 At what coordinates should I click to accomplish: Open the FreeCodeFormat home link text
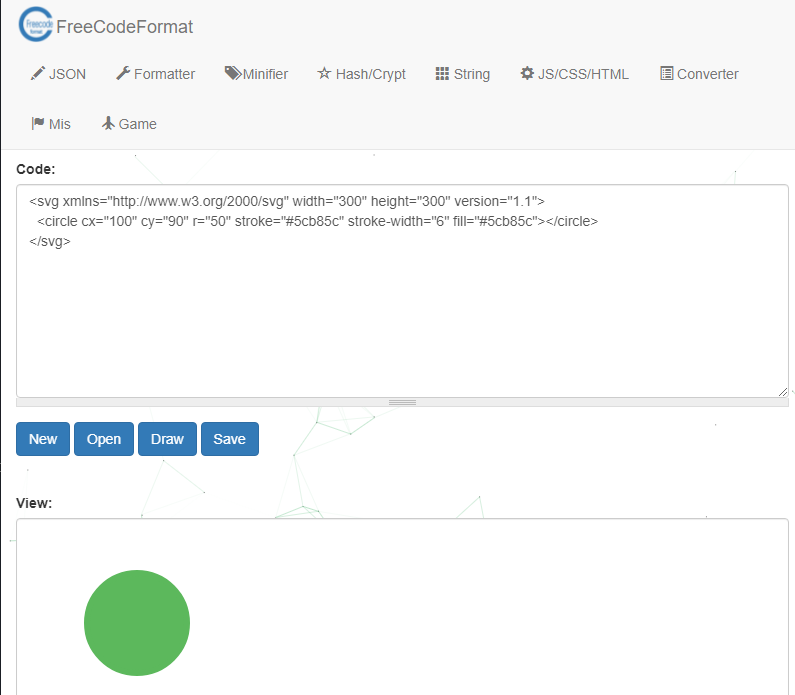coord(124,27)
